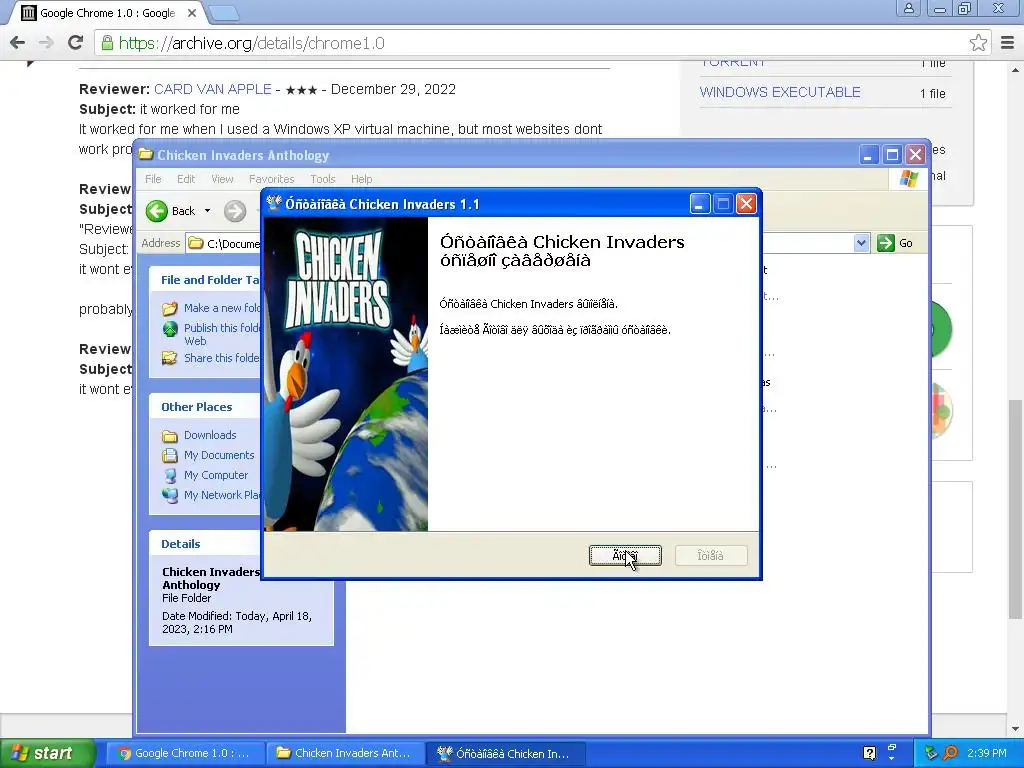1024x768 pixels.
Task: Click the Anthology window title folder icon
Action: pyautogui.click(x=146, y=155)
